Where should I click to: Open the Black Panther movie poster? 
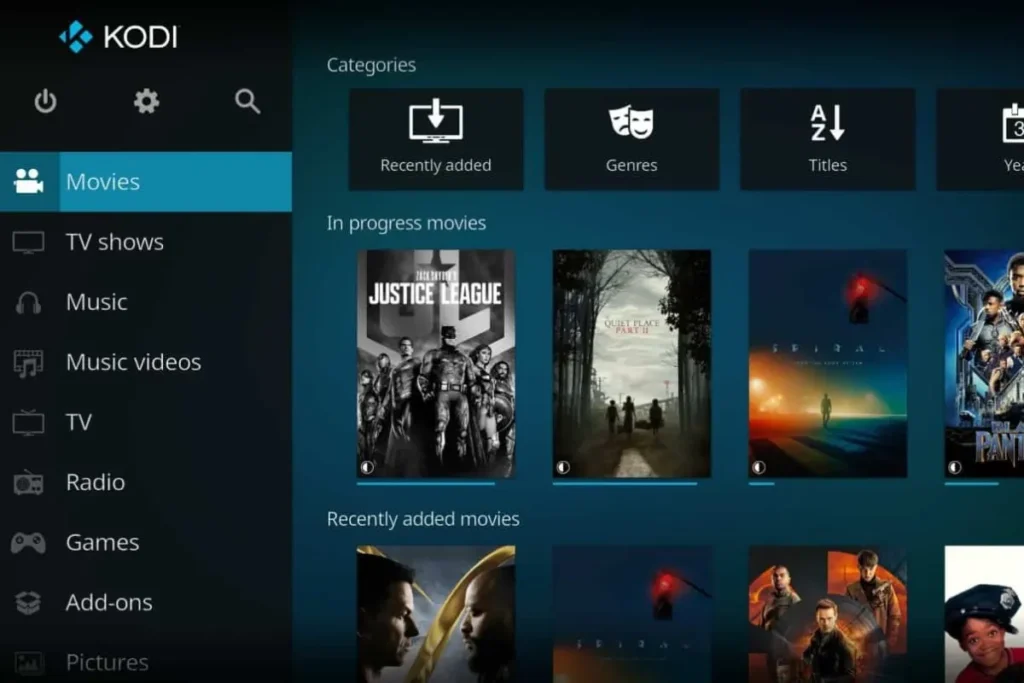[984, 364]
